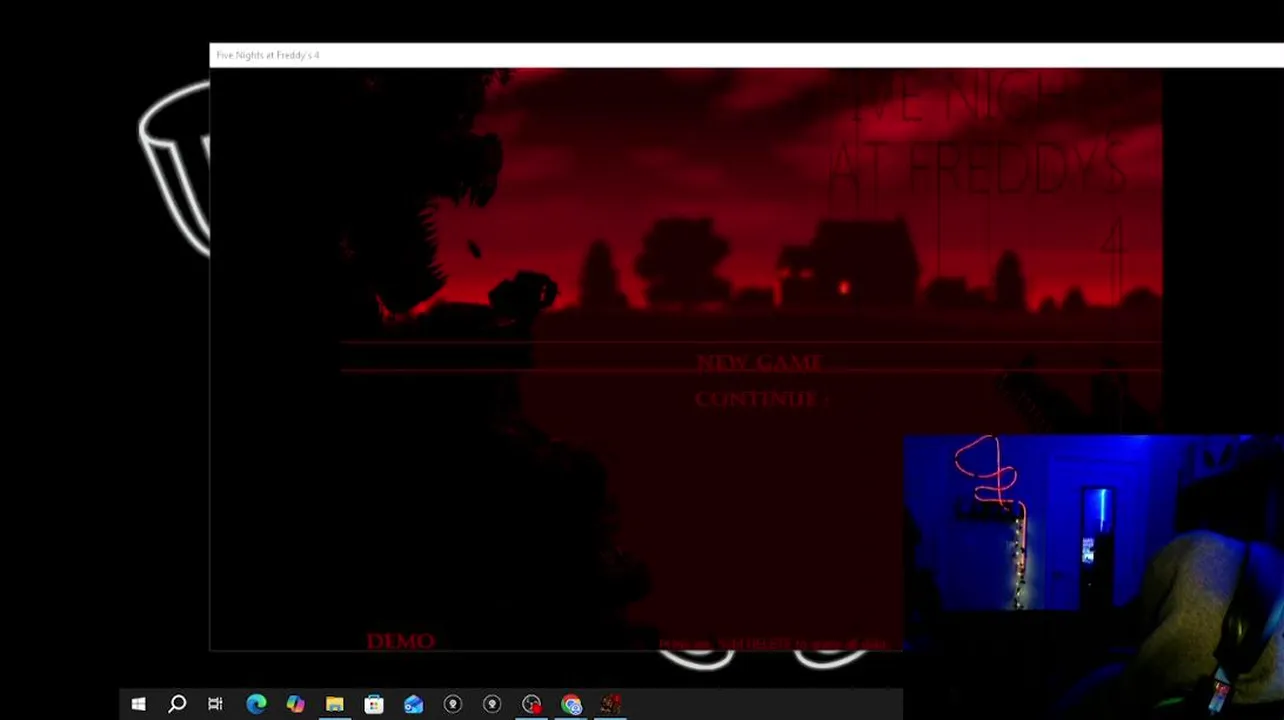Open the Windows Start menu

click(x=138, y=704)
